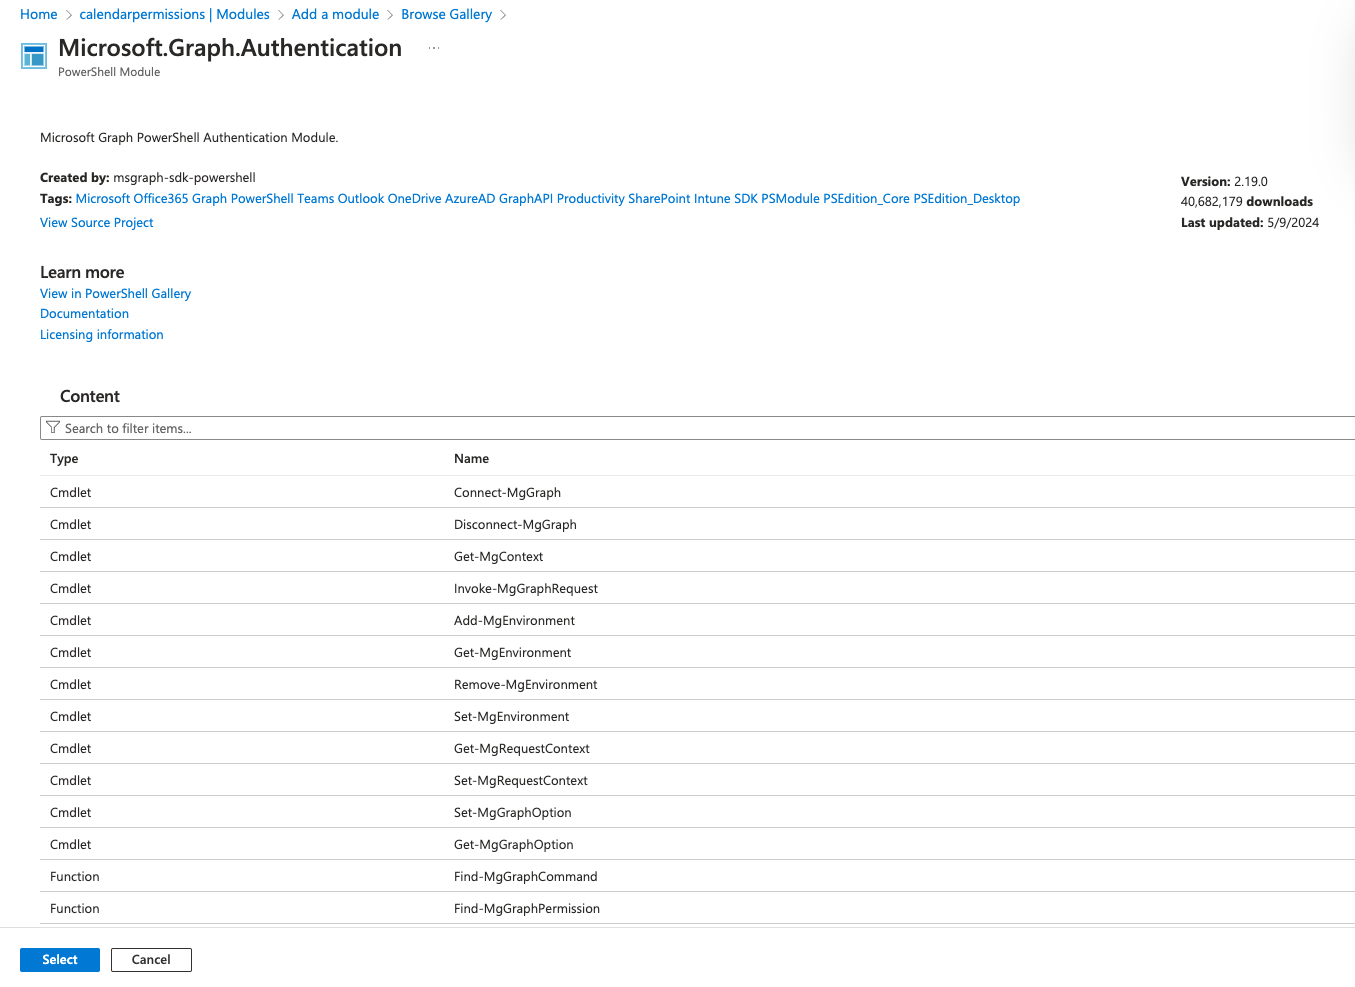Go to Home breadcrumb
This screenshot has width=1355, height=987.
(x=39, y=14)
